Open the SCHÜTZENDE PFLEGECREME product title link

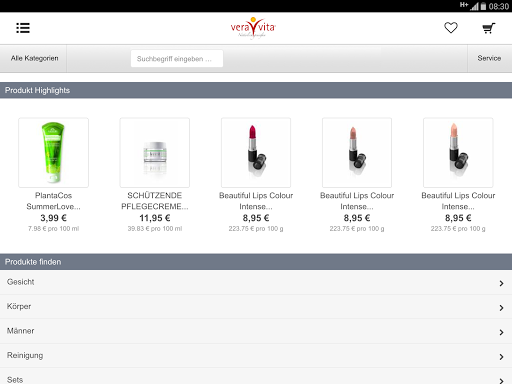click(x=155, y=201)
